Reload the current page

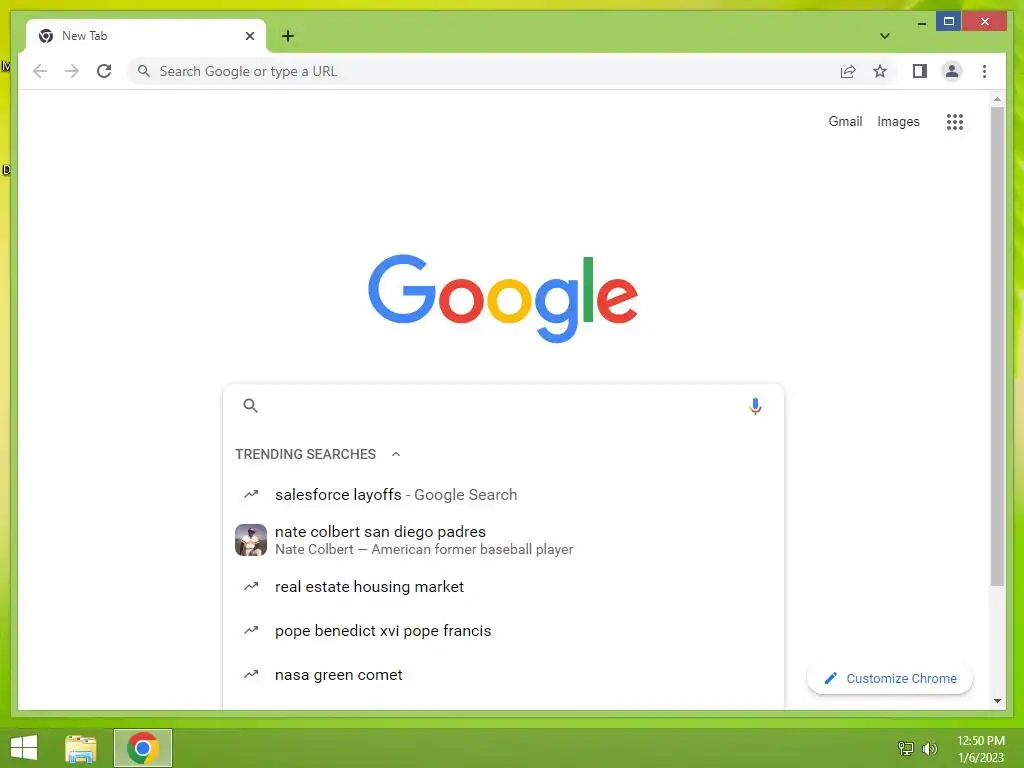click(104, 71)
